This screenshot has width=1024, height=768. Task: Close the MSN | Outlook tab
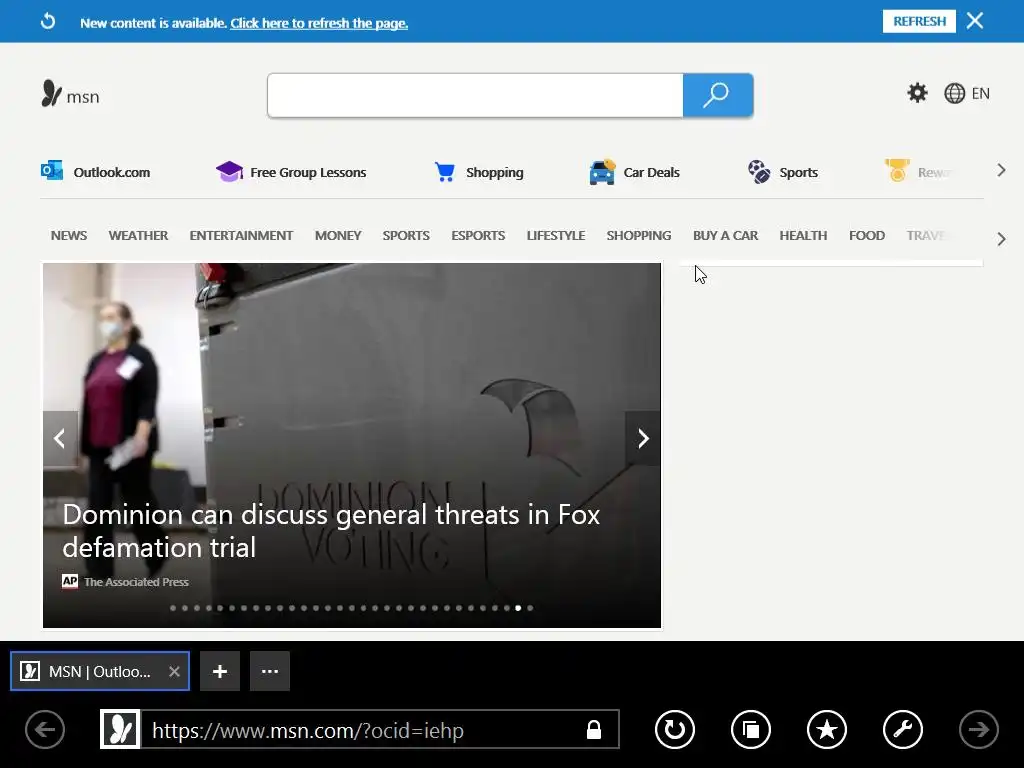pos(174,671)
